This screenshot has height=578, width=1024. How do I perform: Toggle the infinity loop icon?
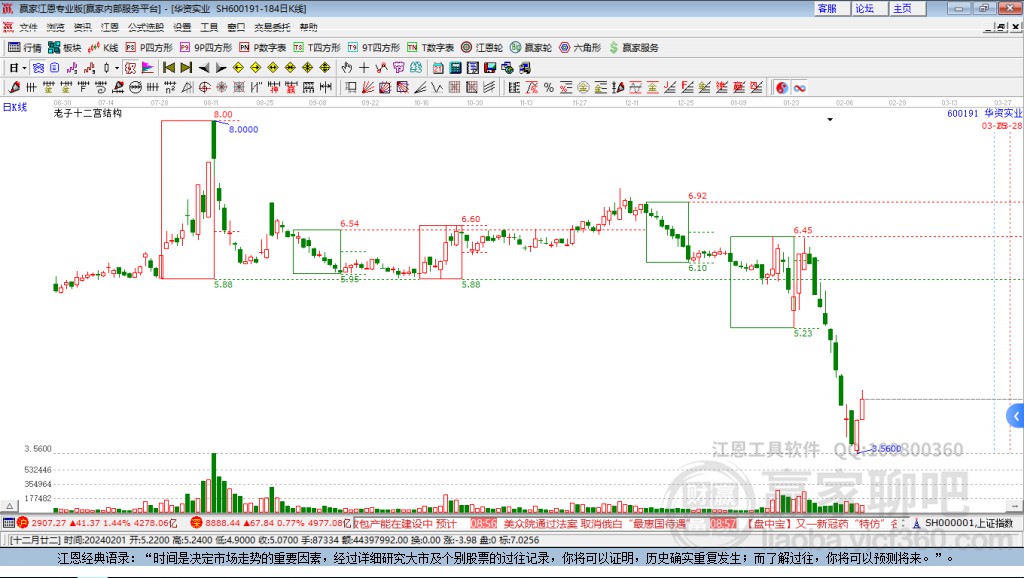799,88
